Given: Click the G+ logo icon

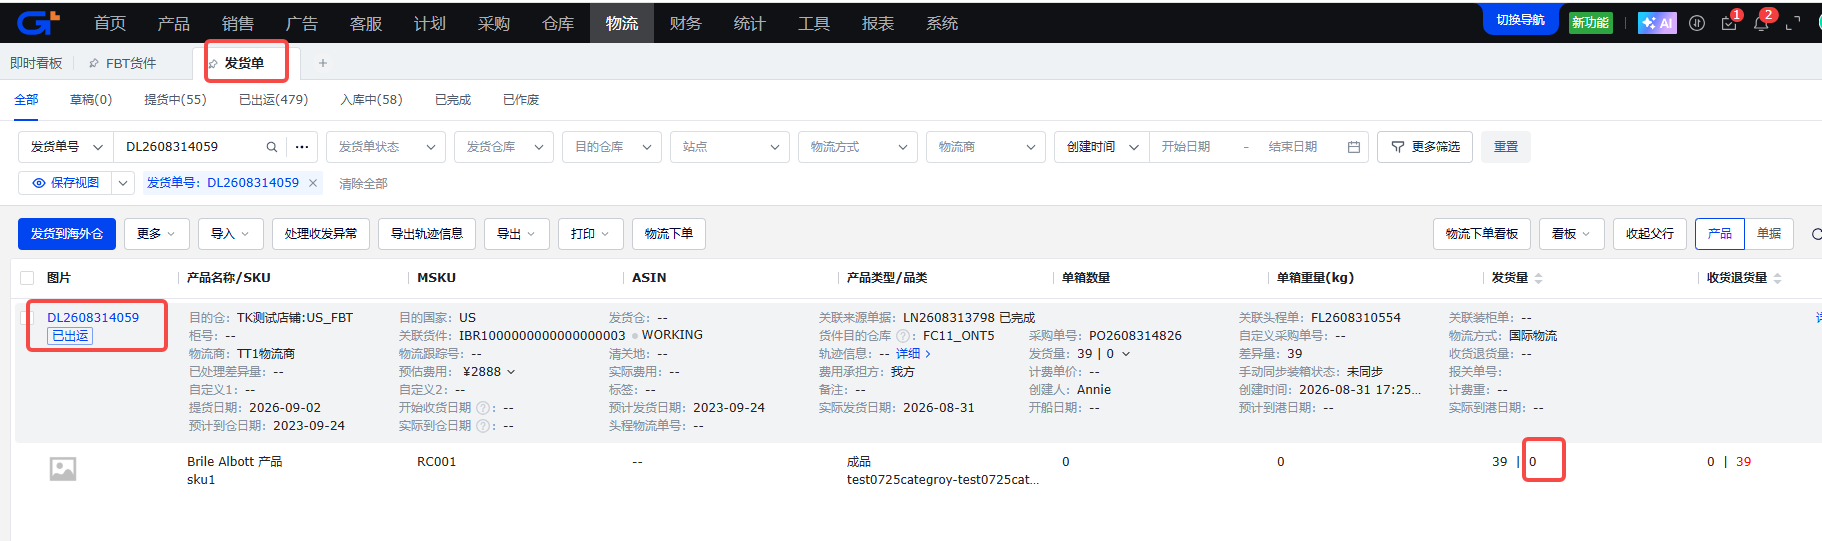Looking at the screenshot, I should click(x=39, y=22).
